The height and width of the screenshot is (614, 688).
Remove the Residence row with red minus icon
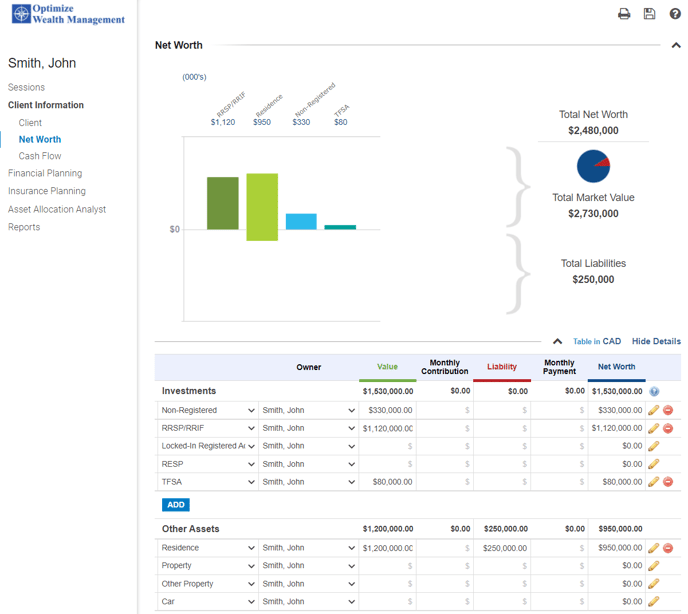click(x=668, y=548)
